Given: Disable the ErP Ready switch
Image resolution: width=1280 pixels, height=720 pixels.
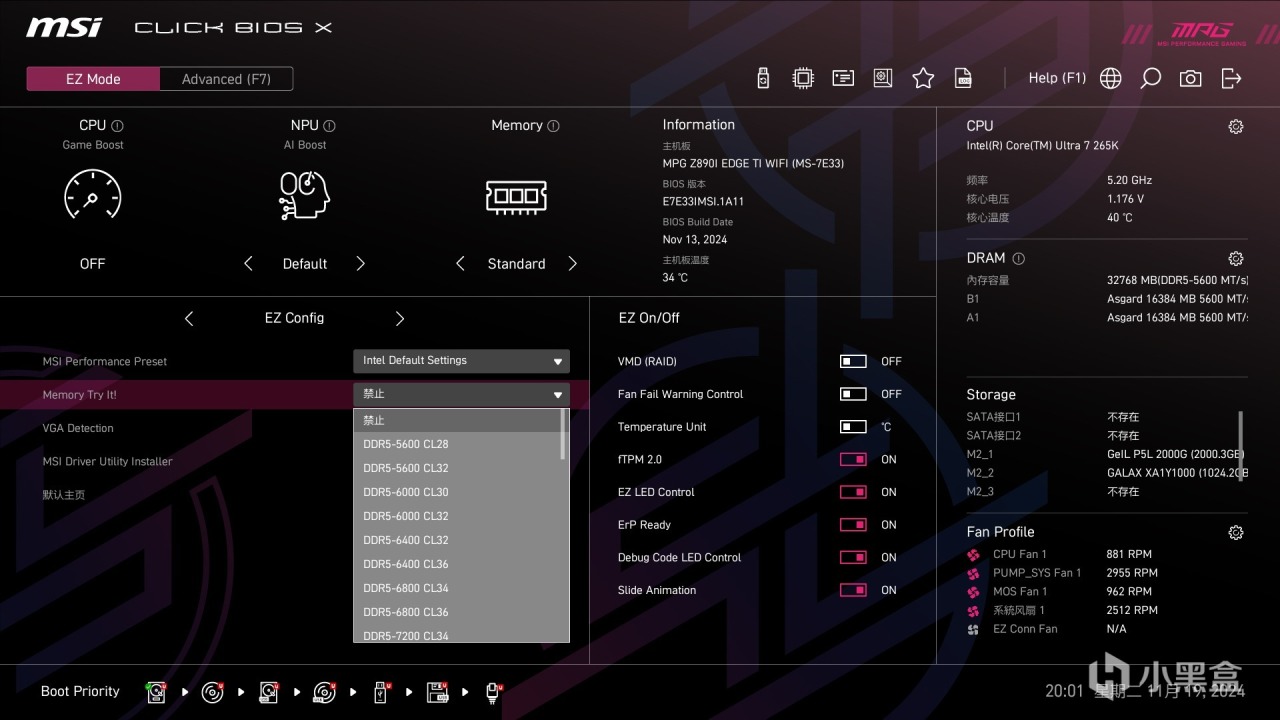Looking at the screenshot, I should click(853, 525).
